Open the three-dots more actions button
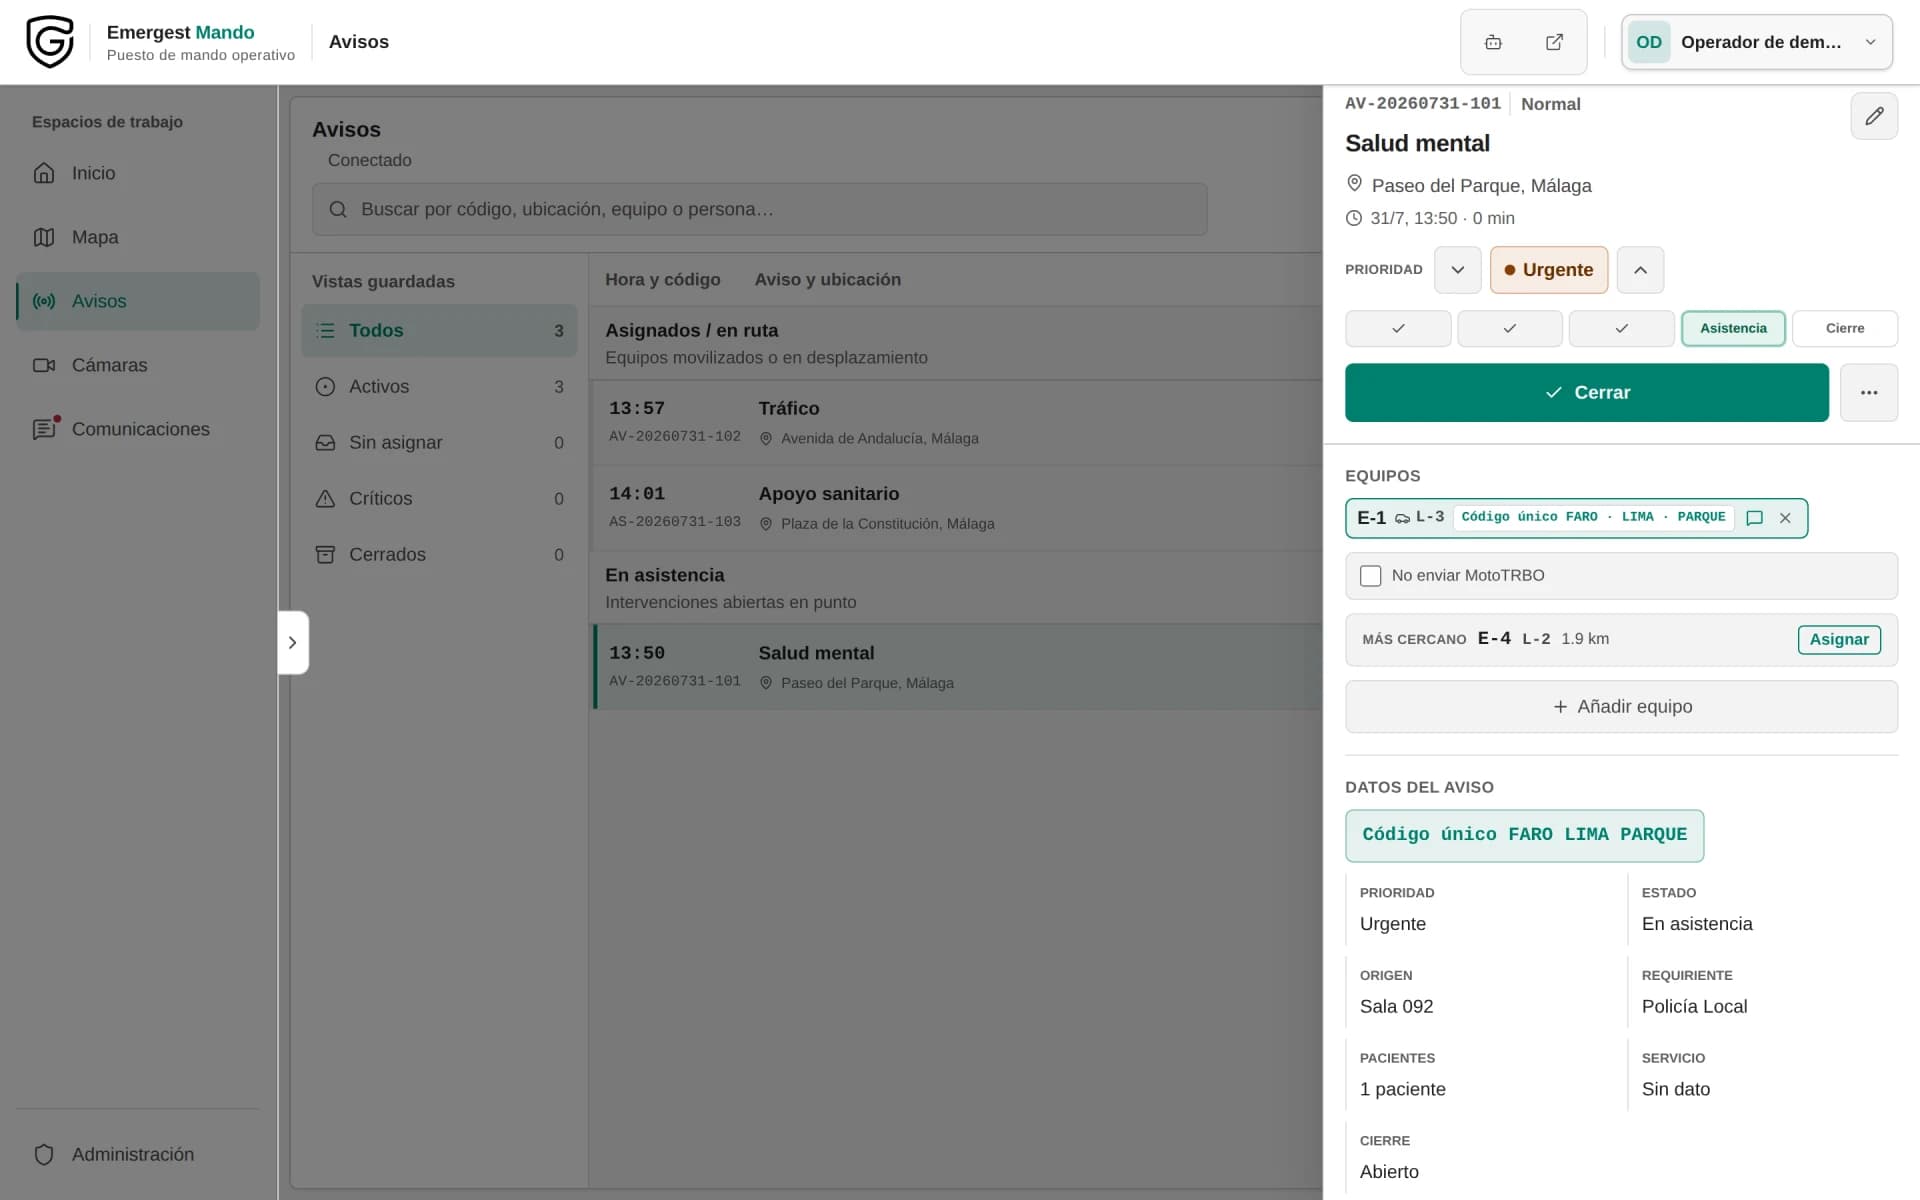Image resolution: width=1920 pixels, height=1200 pixels. [1869, 393]
